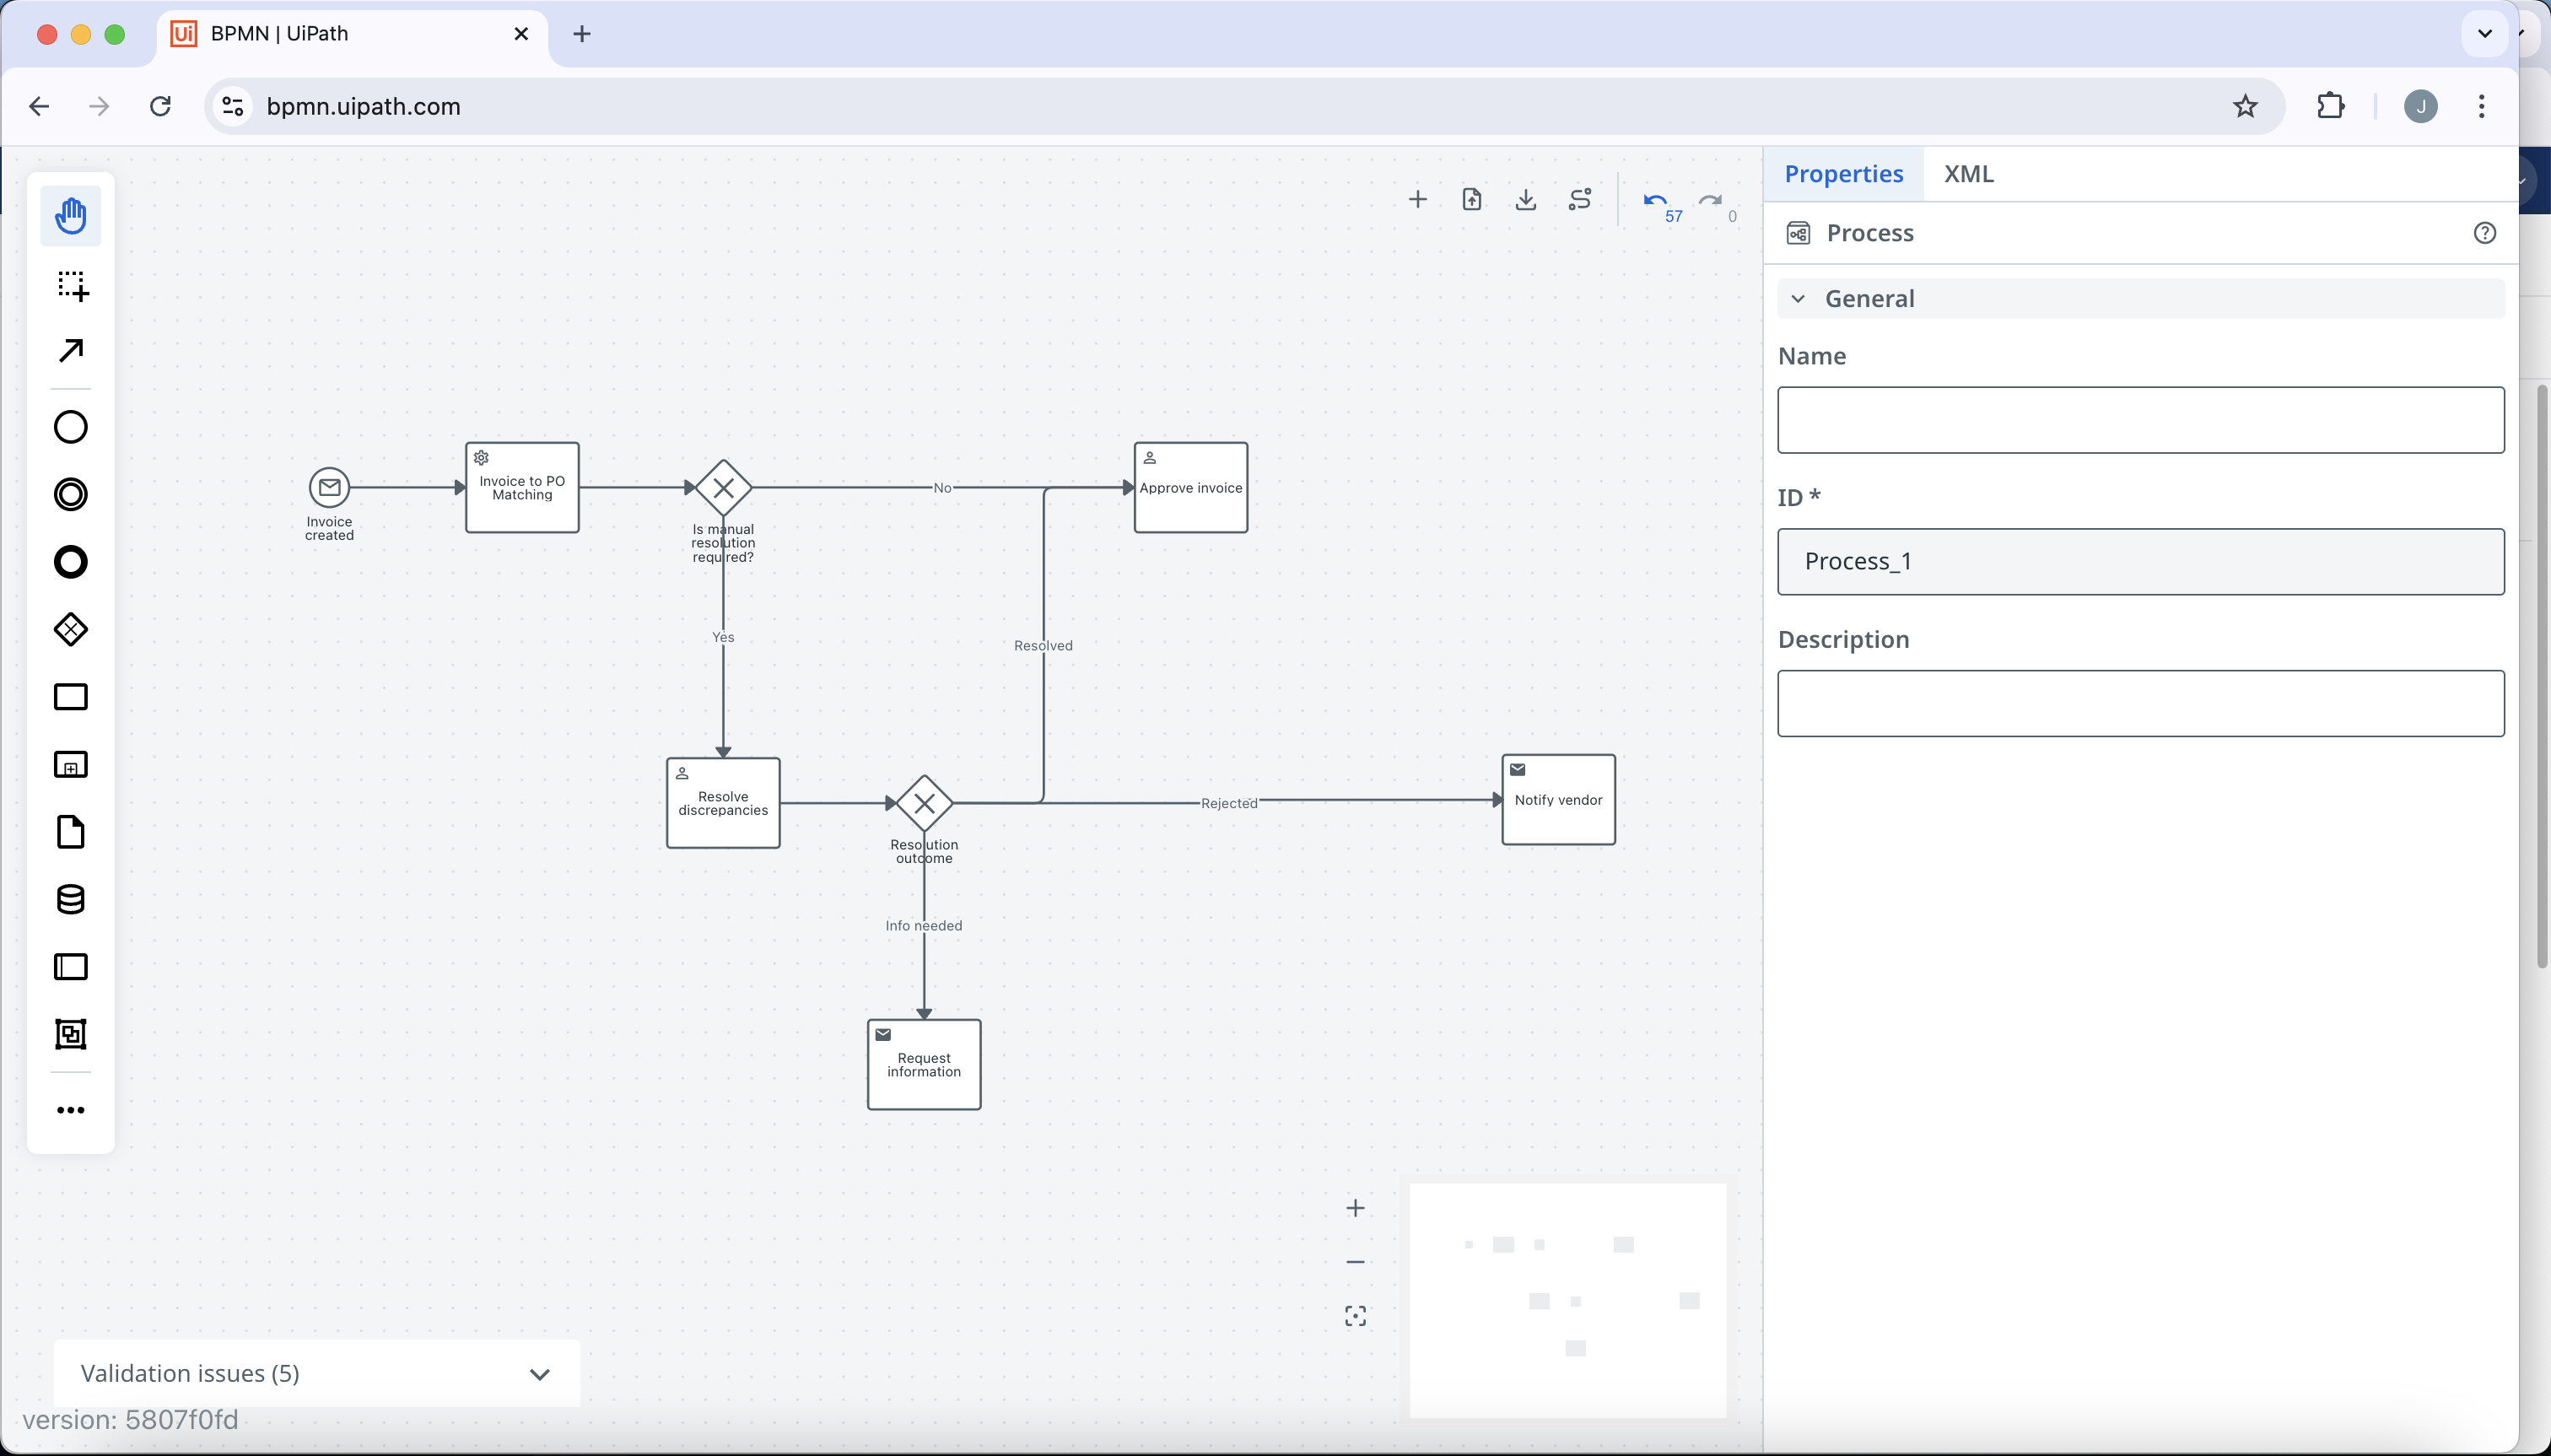Create a pool or participant from palette
Image resolution: width=2551 pixels, height=1456 pixels.
coord(71,967)
